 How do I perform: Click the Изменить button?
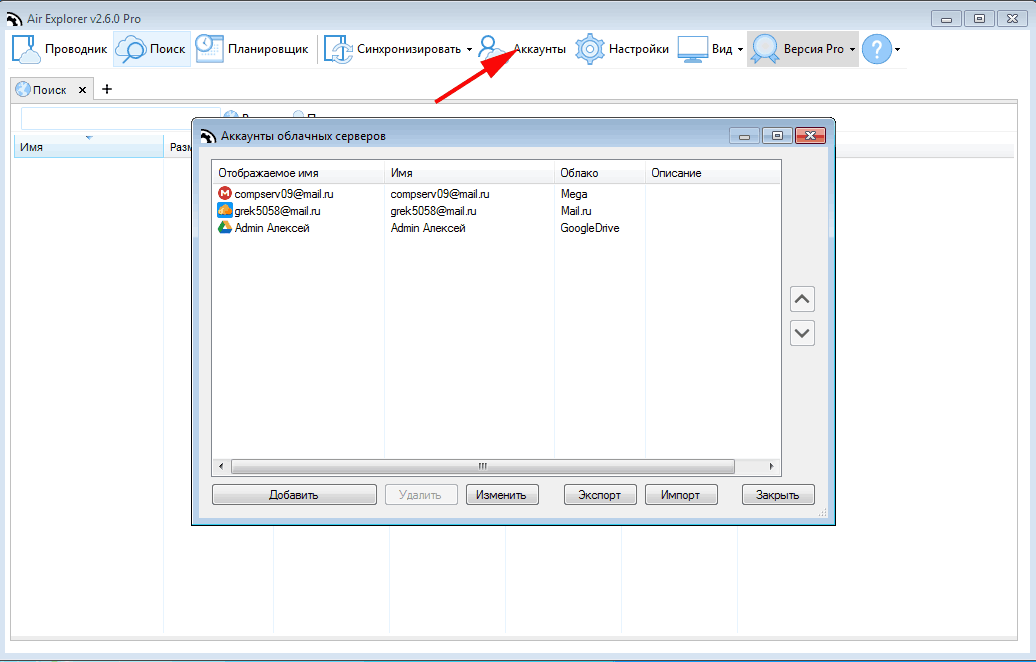coord(502,495)
